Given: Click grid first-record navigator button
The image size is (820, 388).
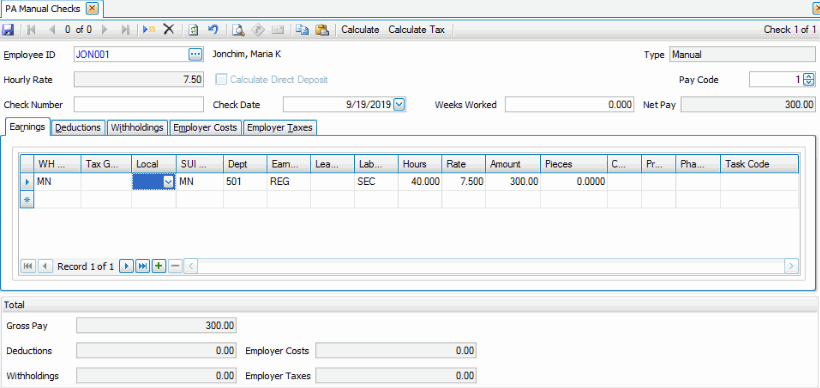Looking at the screenshot, I should point(28,266).
